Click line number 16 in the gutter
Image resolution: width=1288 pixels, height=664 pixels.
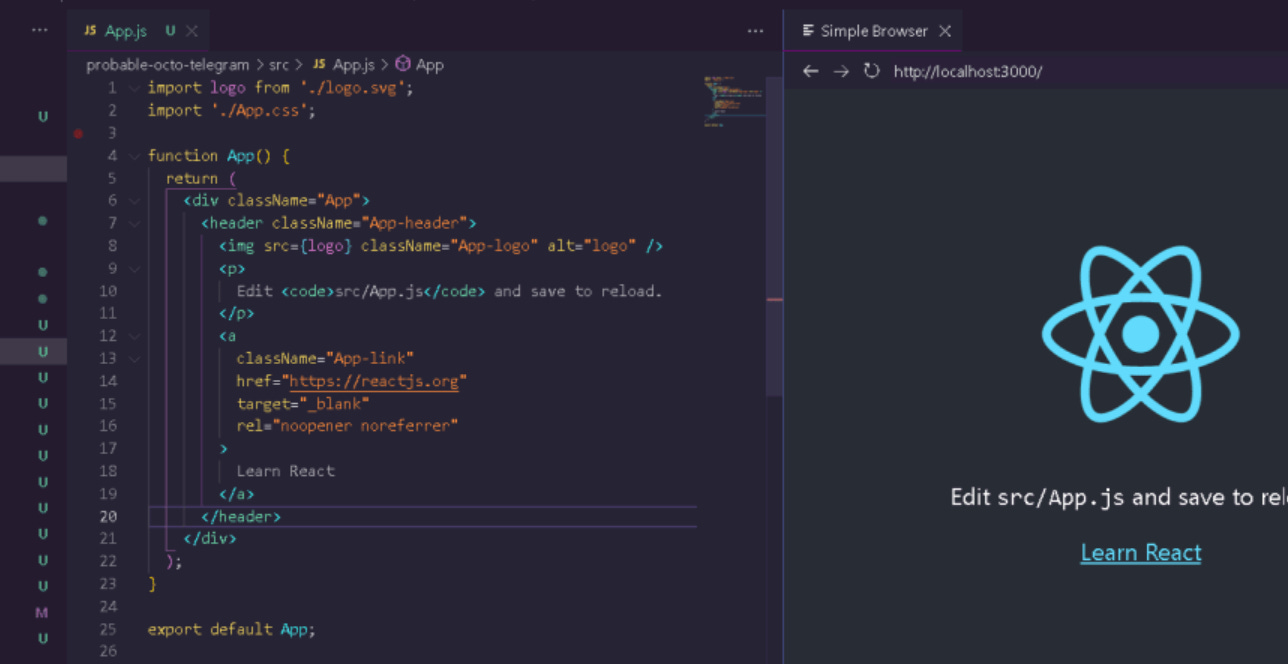point(107,426)
